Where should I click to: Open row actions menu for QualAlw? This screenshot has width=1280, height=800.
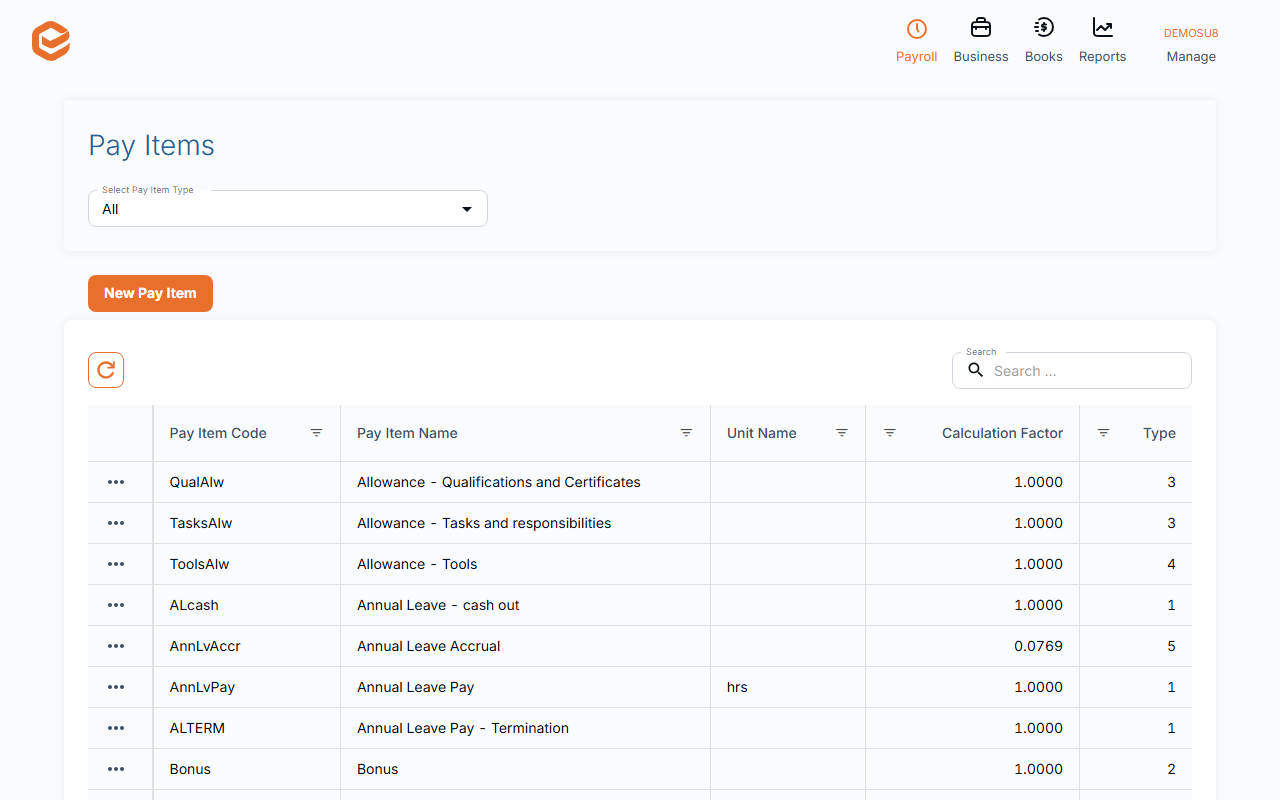pyautogui.click(x=116, y=482)
